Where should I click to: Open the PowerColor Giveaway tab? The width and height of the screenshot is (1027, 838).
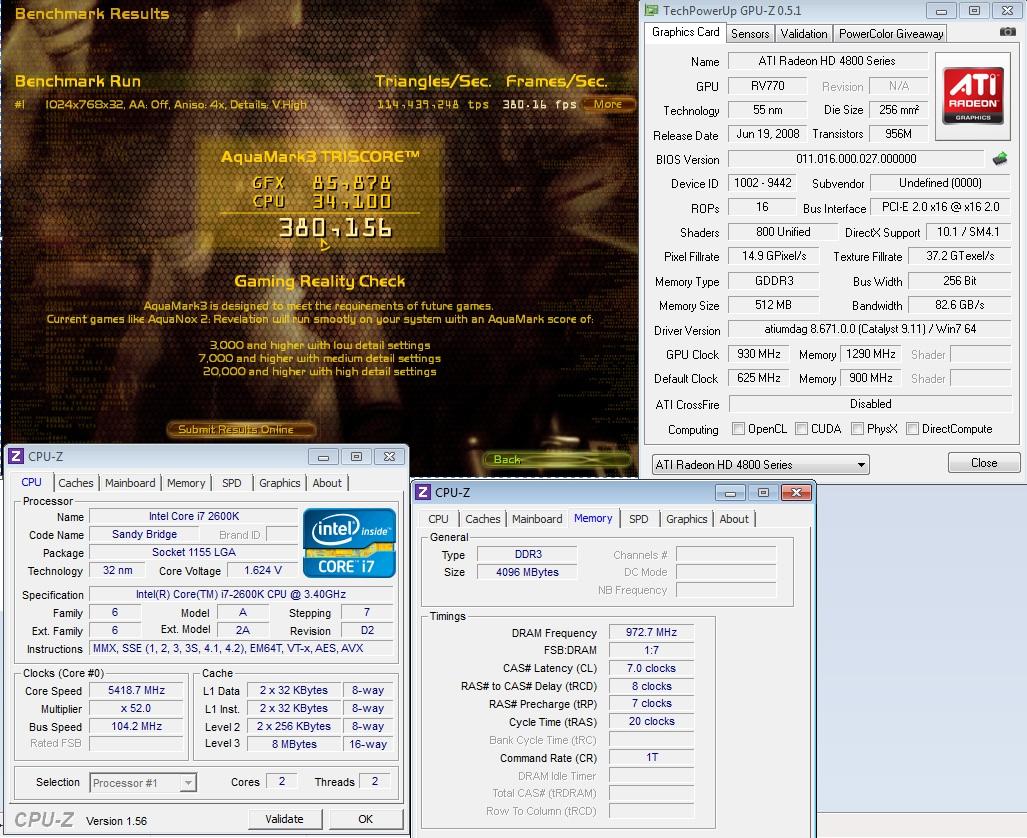click(x=891, y=33)
